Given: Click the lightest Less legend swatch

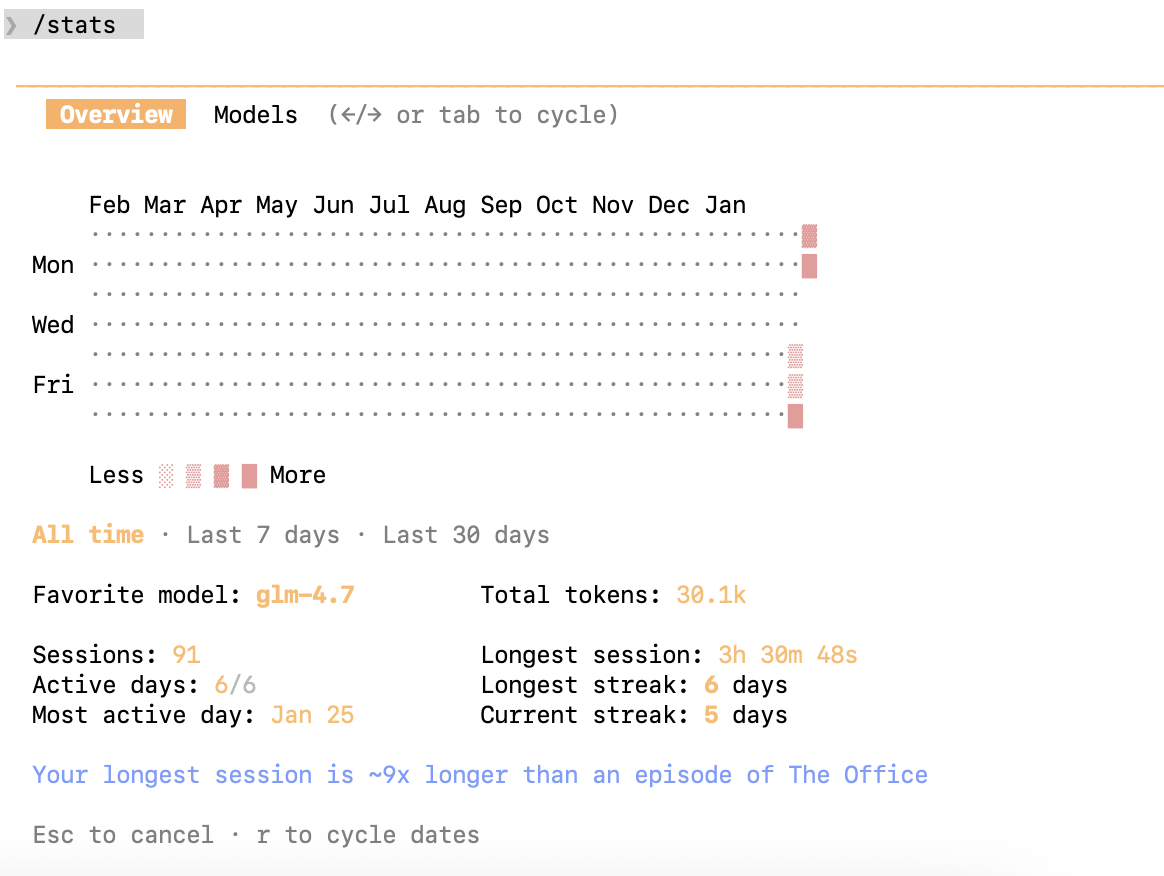Looking at the screenshot, I should coord(166,476).
